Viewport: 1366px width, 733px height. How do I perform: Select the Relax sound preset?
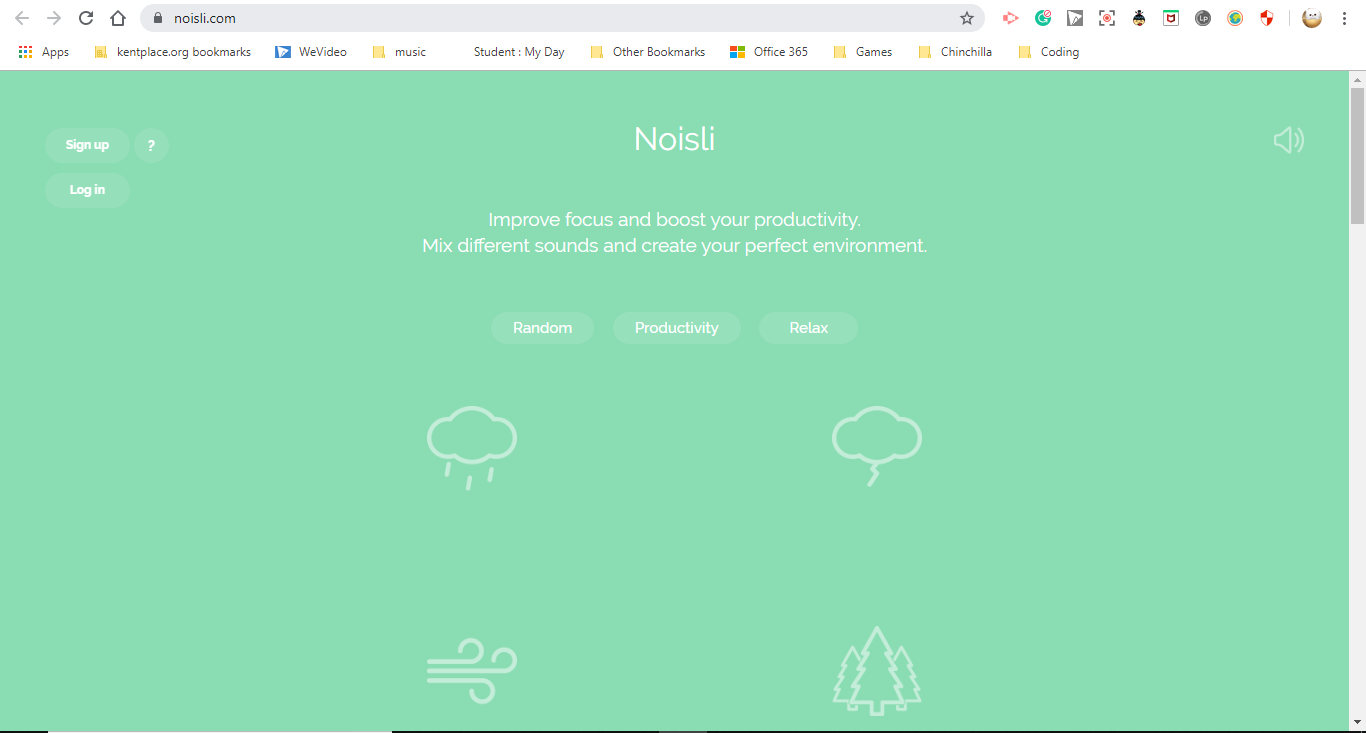[808, 328]
